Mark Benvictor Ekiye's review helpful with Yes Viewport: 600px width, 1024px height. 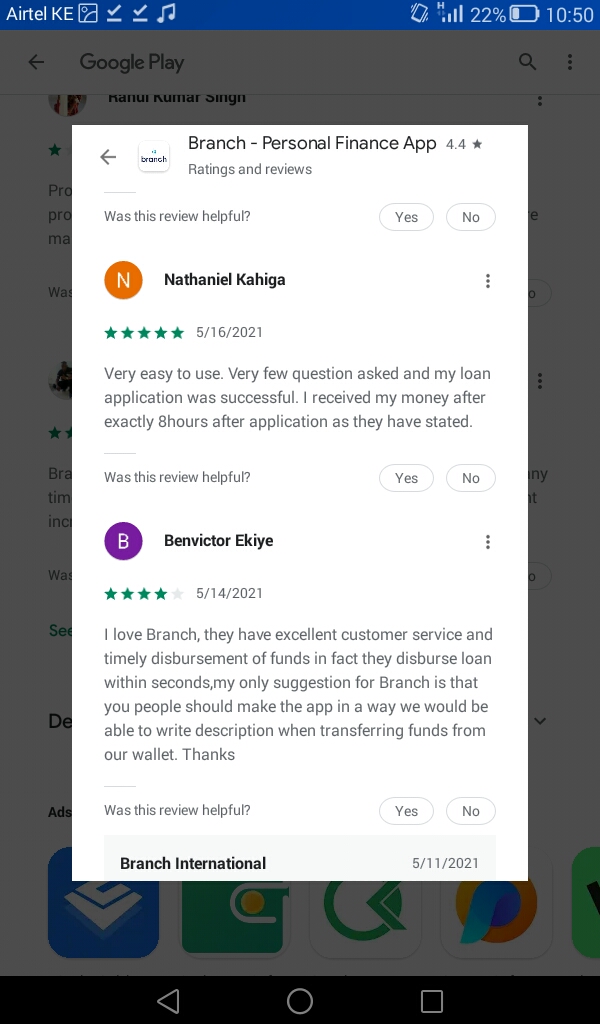tap(406, 811)
